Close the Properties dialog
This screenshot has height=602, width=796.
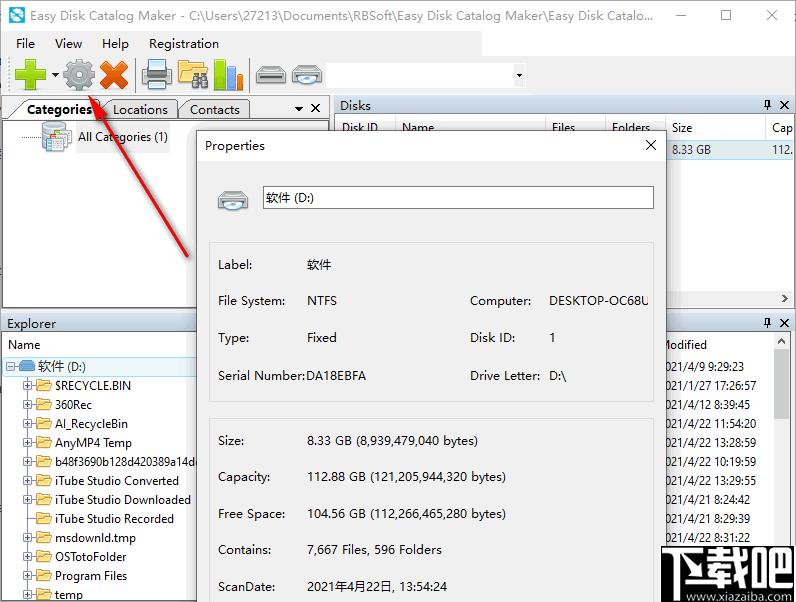coord(651,145)
